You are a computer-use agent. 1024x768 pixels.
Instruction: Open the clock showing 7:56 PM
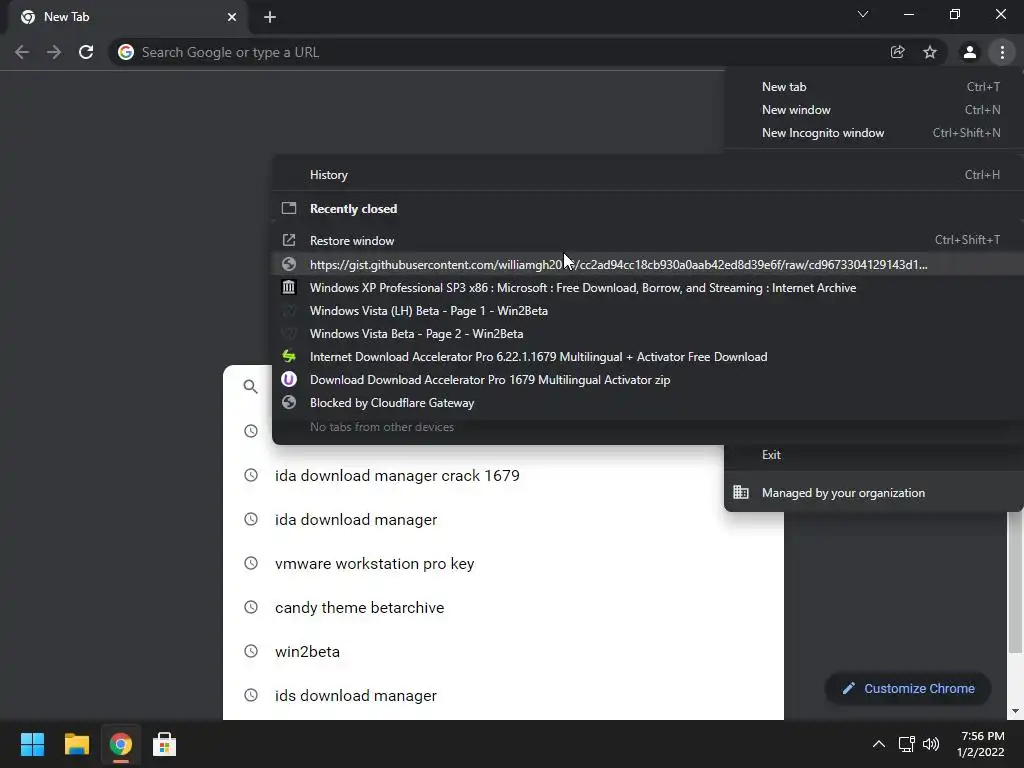click(981, 744)
